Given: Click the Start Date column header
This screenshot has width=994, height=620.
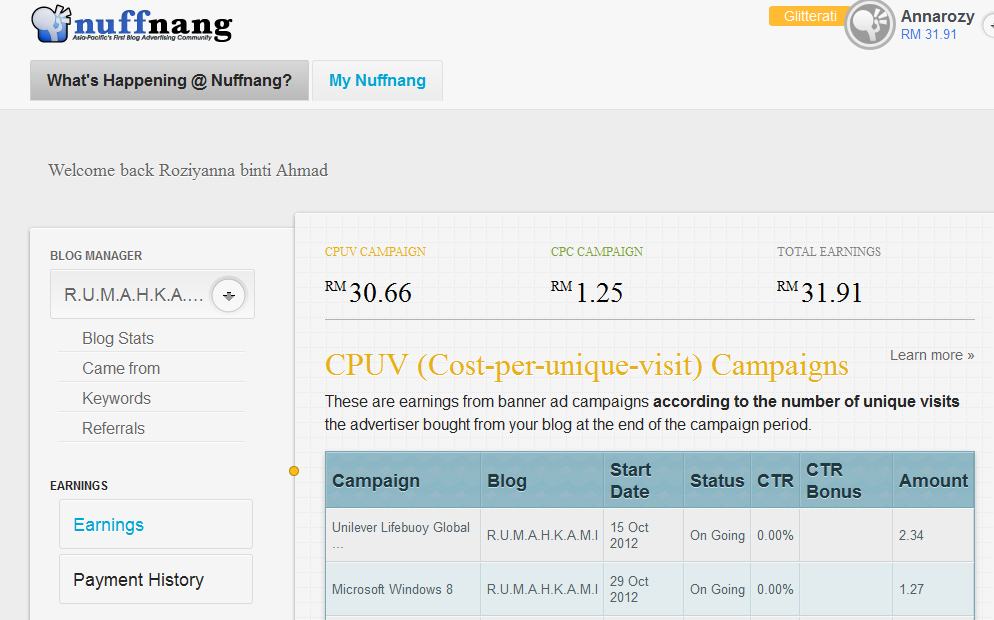Looking at the screenshot, I should click(x=643, y=480).
